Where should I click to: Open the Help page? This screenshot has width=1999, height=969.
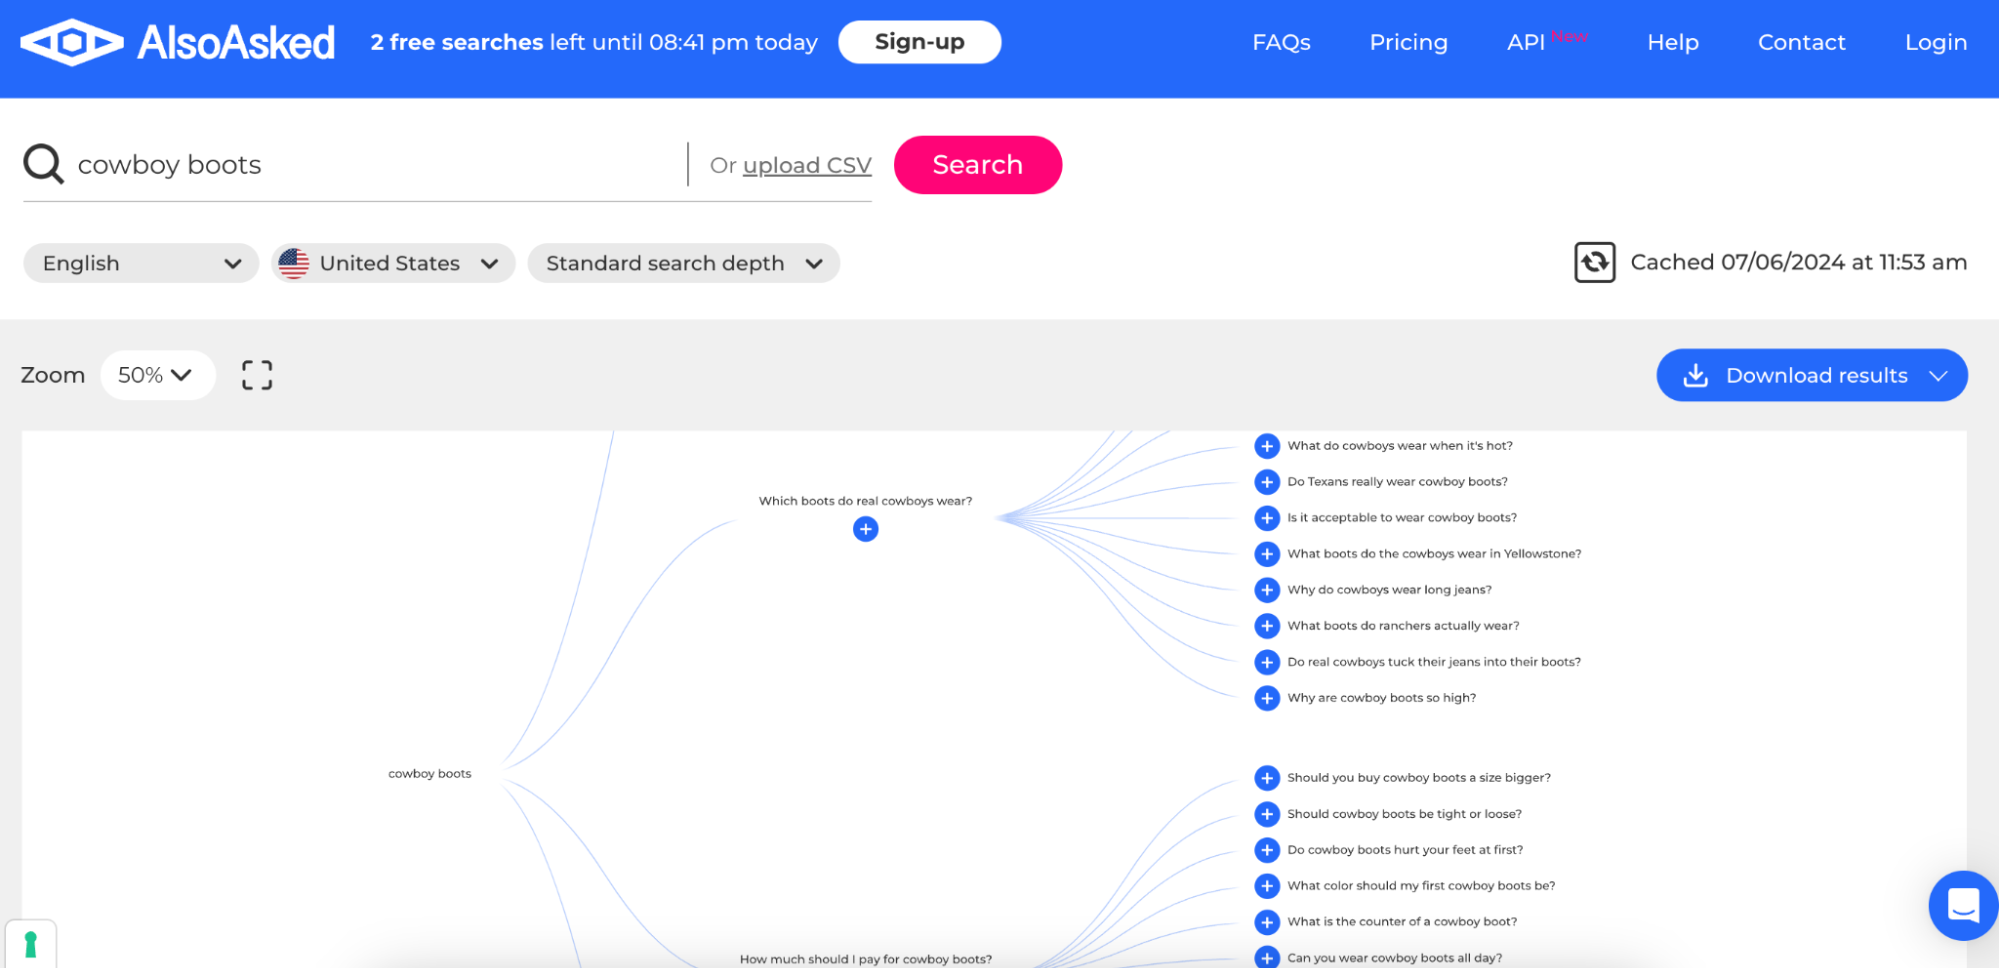tap(1673, 42)
